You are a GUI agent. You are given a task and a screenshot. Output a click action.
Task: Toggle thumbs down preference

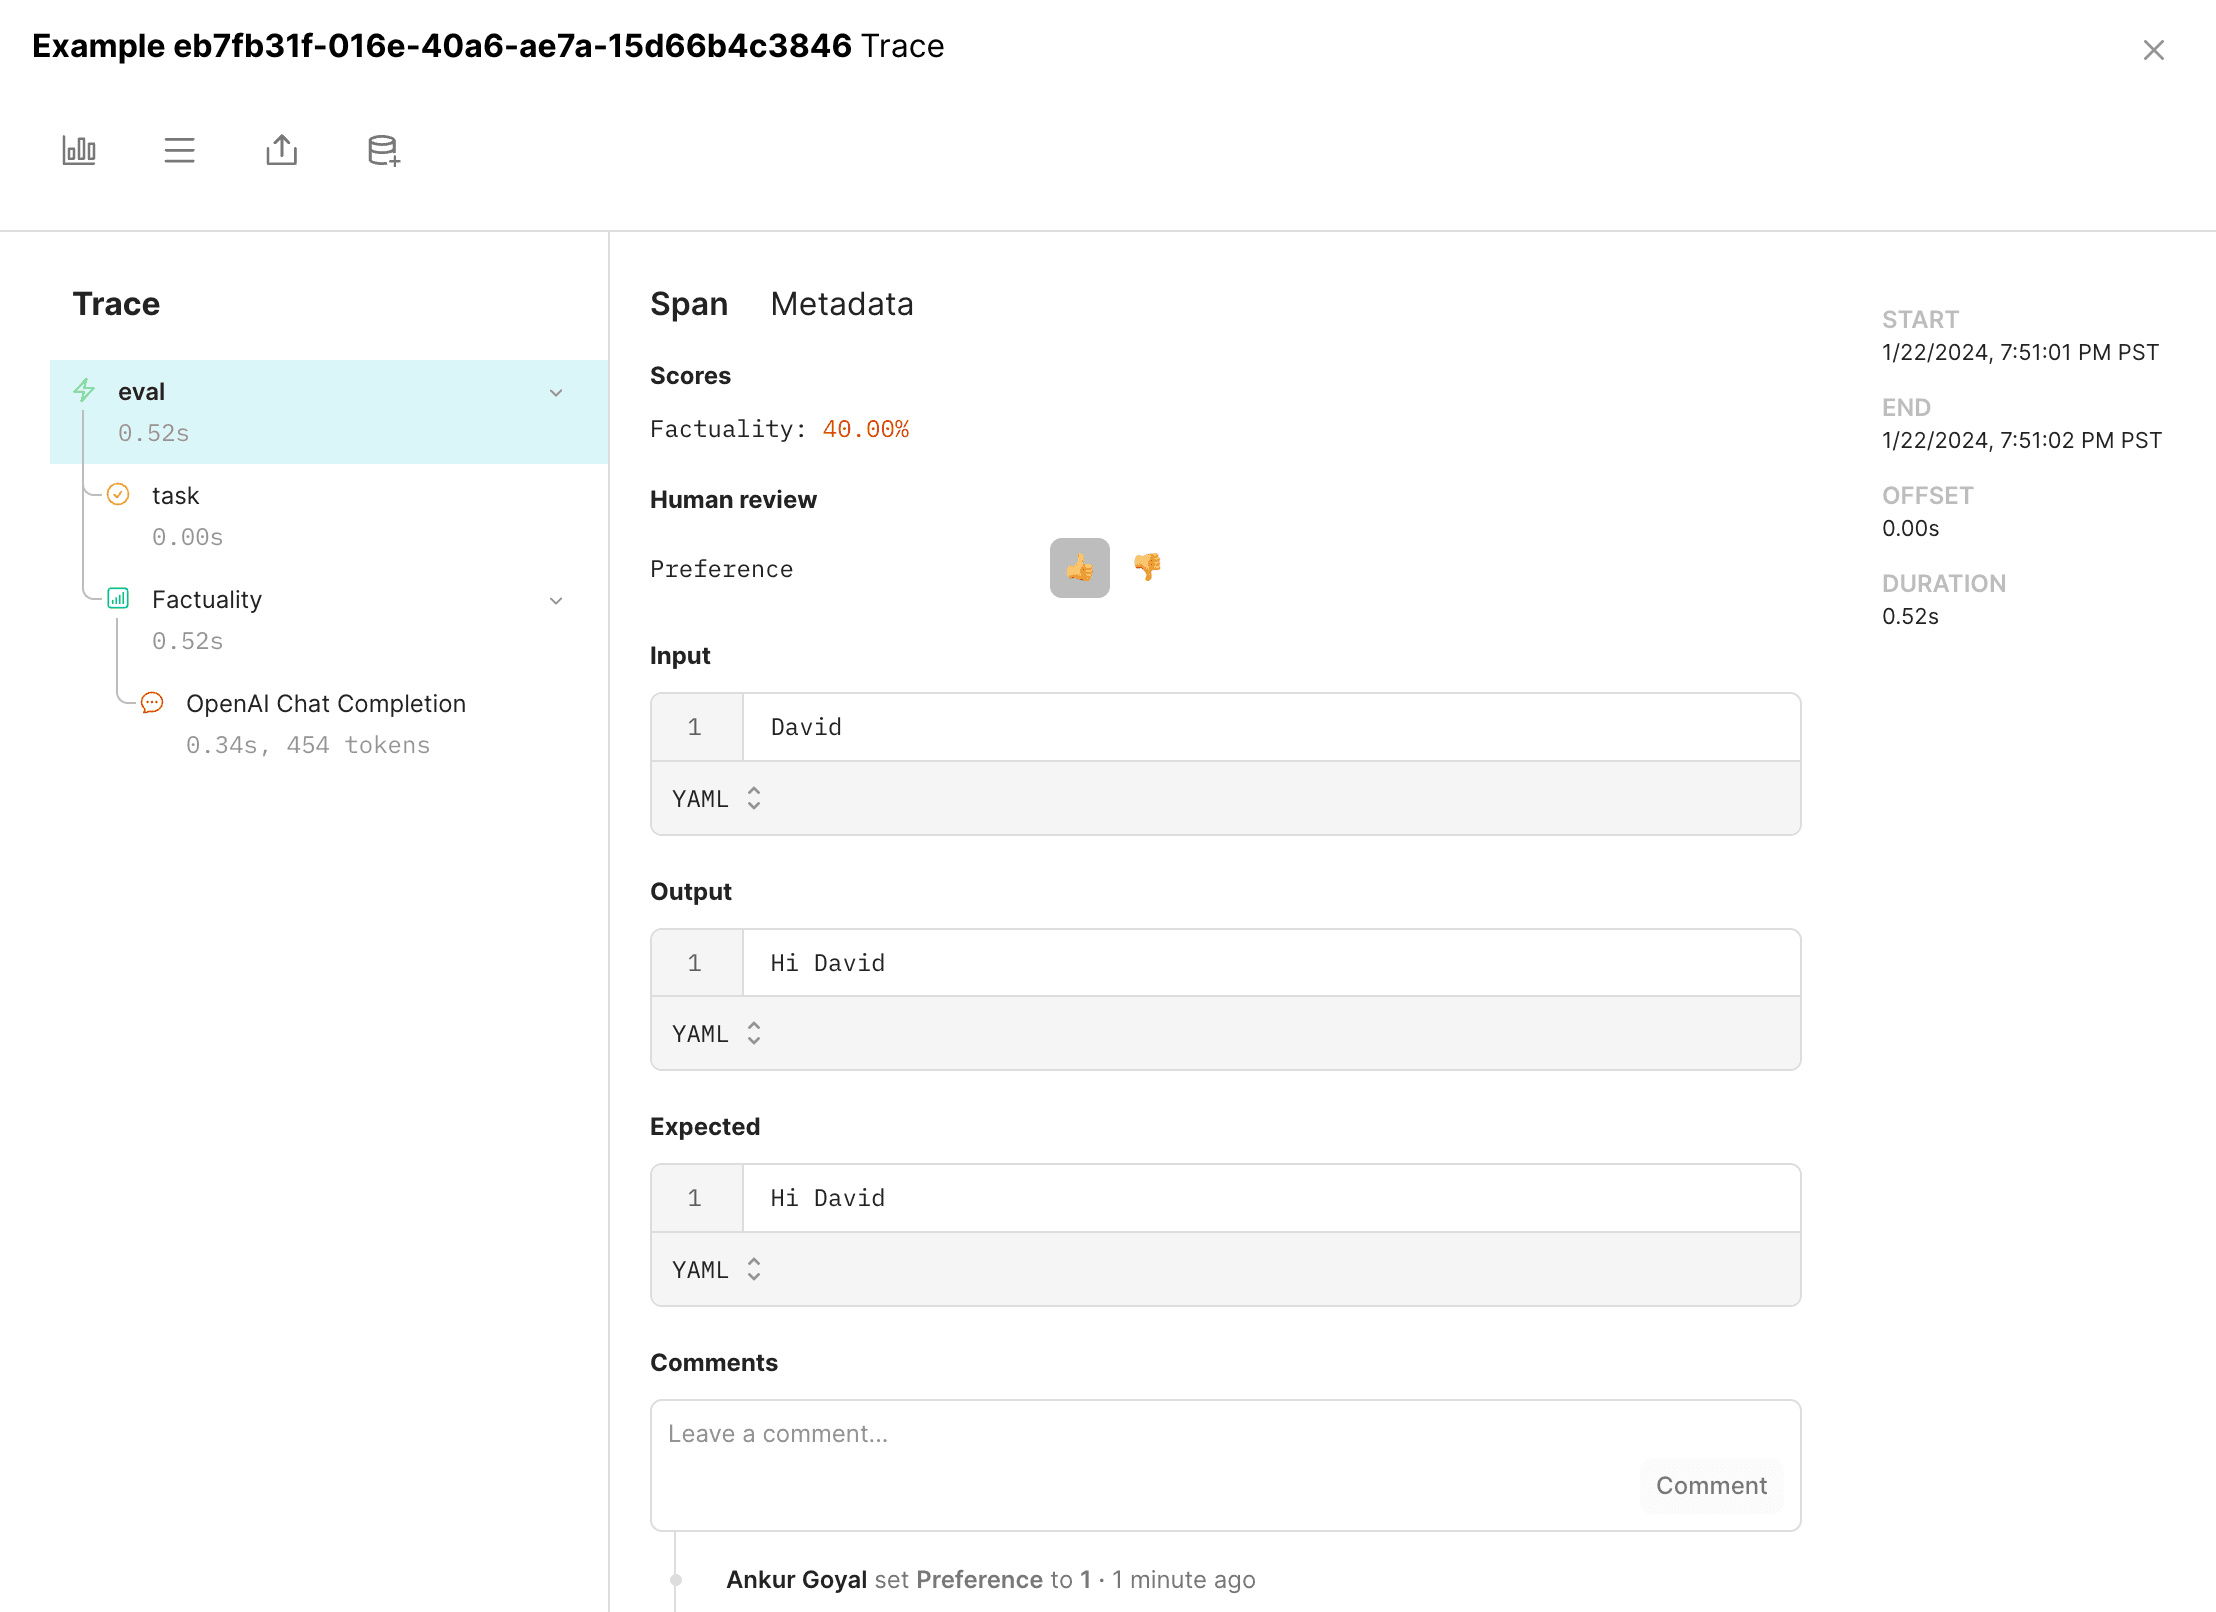[x=1147, y=568]
